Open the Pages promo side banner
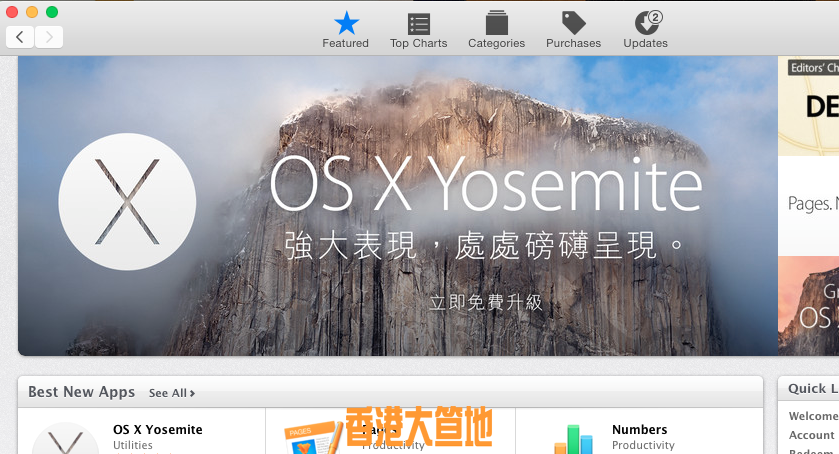839x454 pixels. (809, 206)
